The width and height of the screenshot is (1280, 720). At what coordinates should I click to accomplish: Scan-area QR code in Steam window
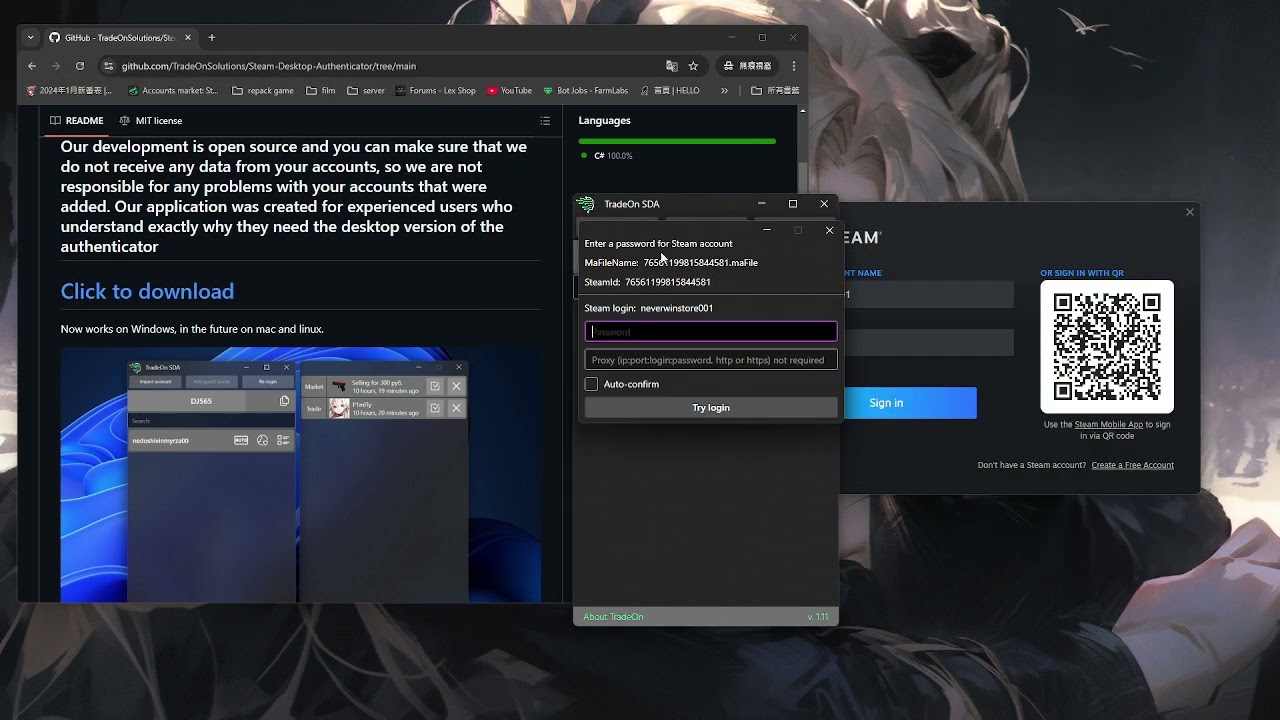tap(1107, 346)
